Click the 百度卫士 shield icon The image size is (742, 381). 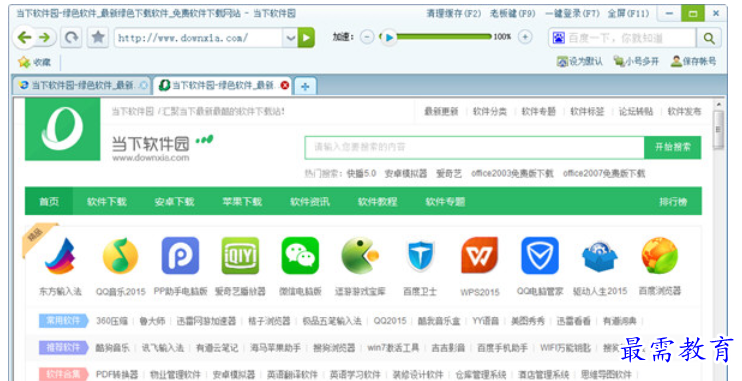coord(420,256)
